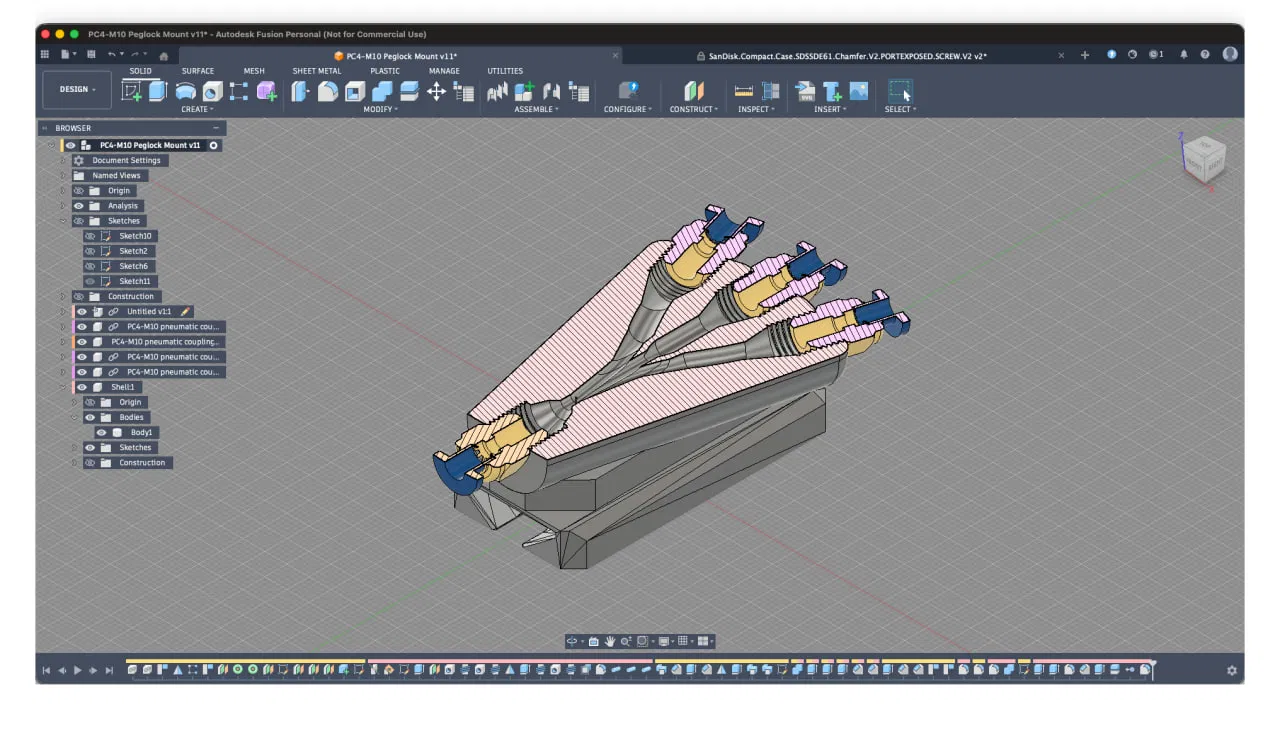Click the Save icon in the title toolbar

pyautogui.click(x=91, y=54)
